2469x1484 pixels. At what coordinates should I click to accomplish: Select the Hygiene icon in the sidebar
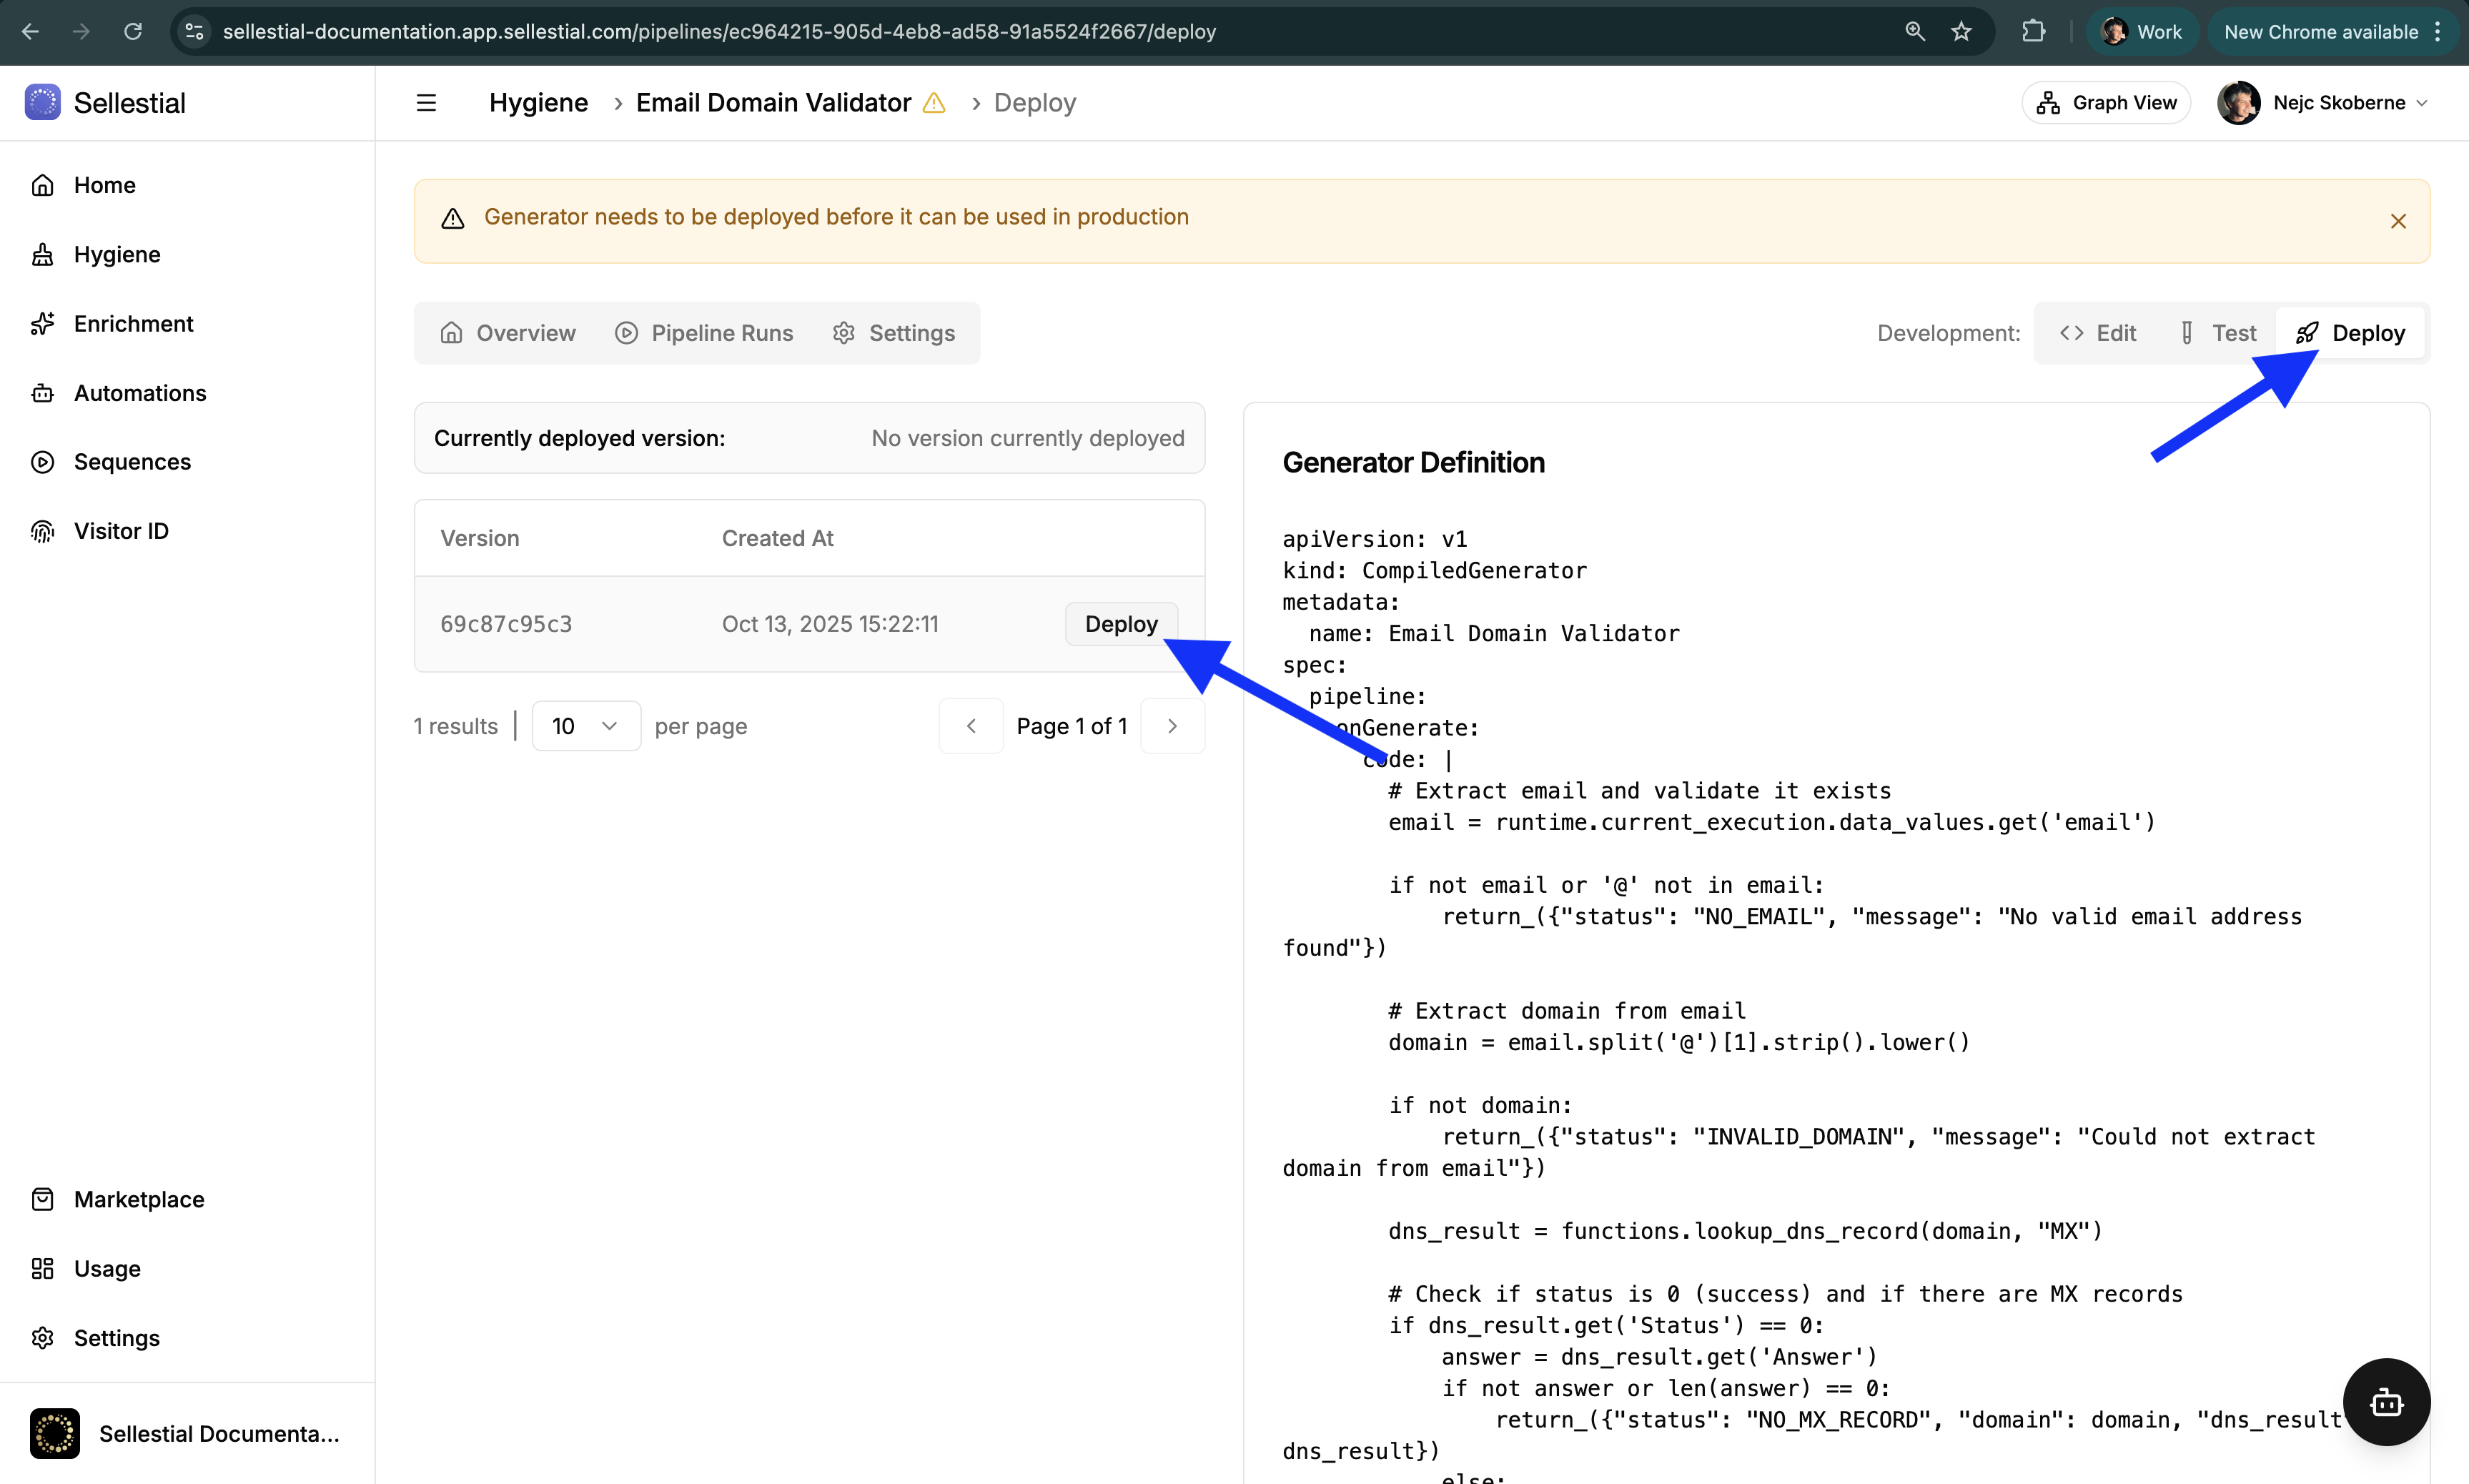click(x=42, y=254)
